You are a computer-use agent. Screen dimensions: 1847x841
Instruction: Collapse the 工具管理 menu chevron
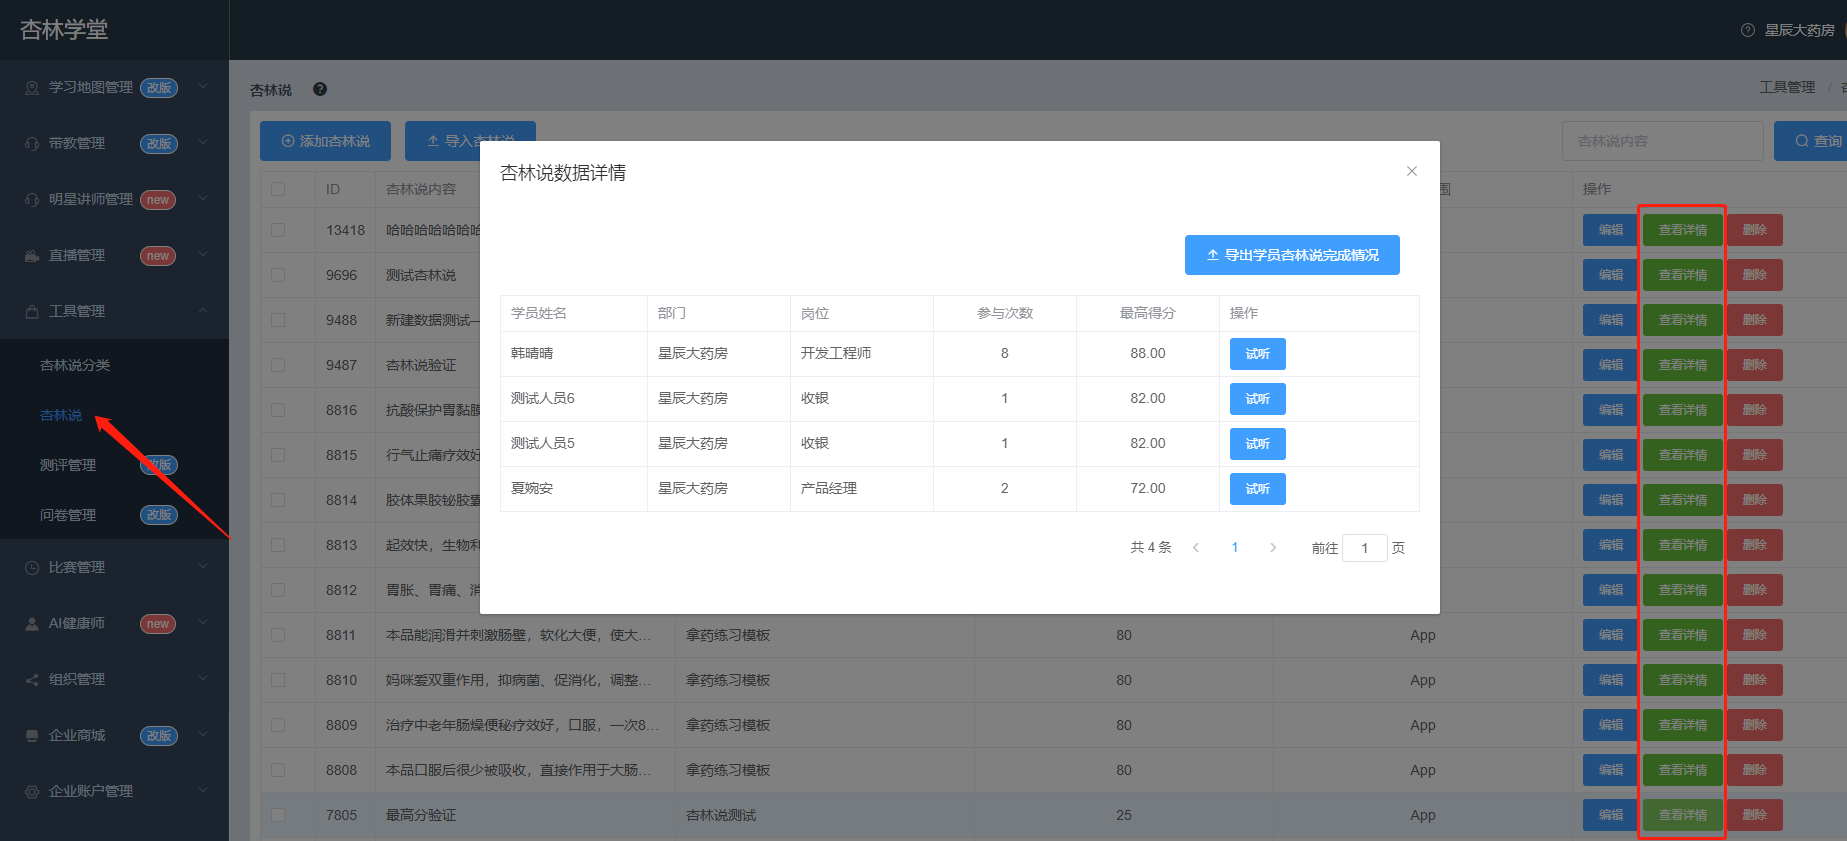[203, 311]
